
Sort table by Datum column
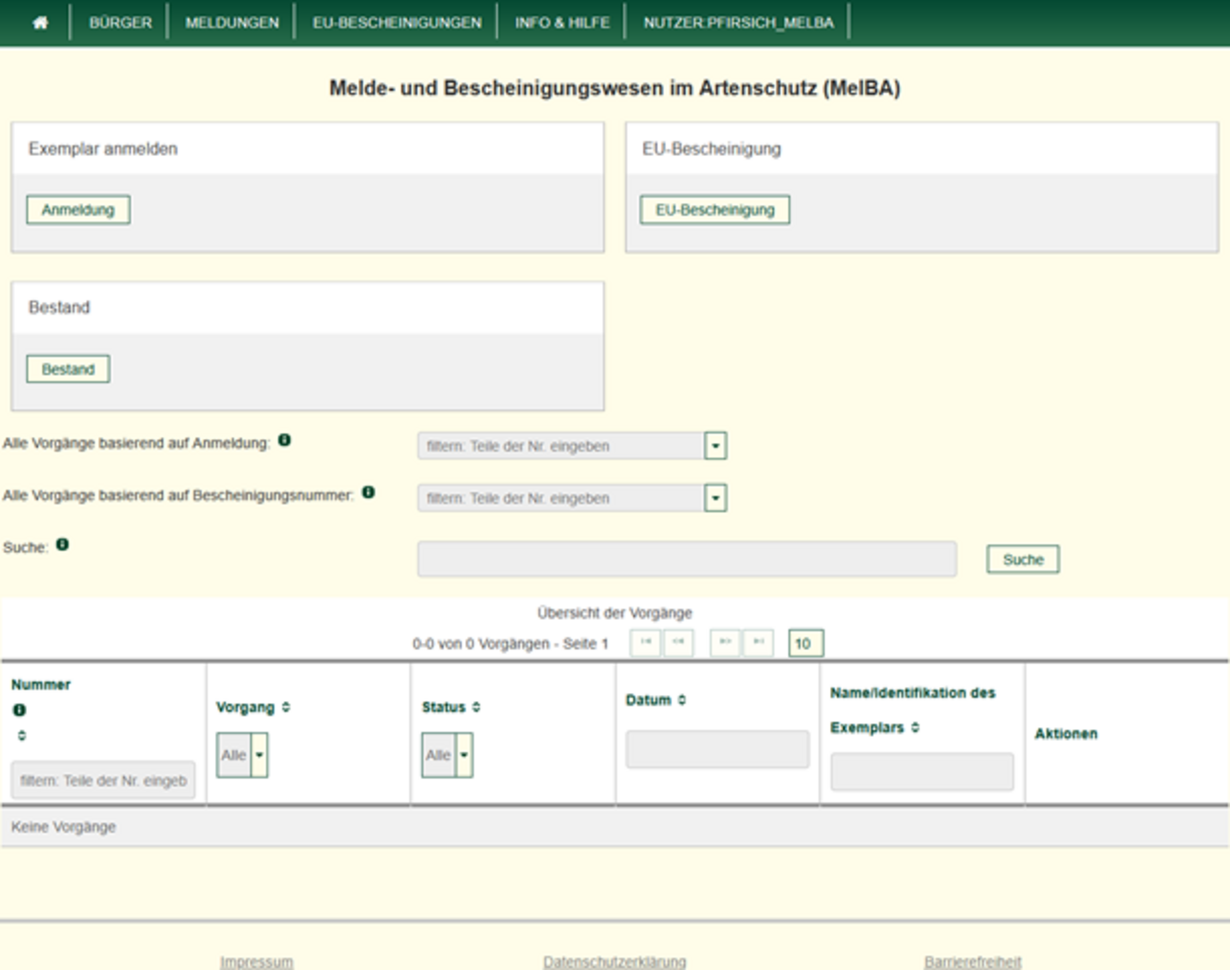tap(682, 701)
